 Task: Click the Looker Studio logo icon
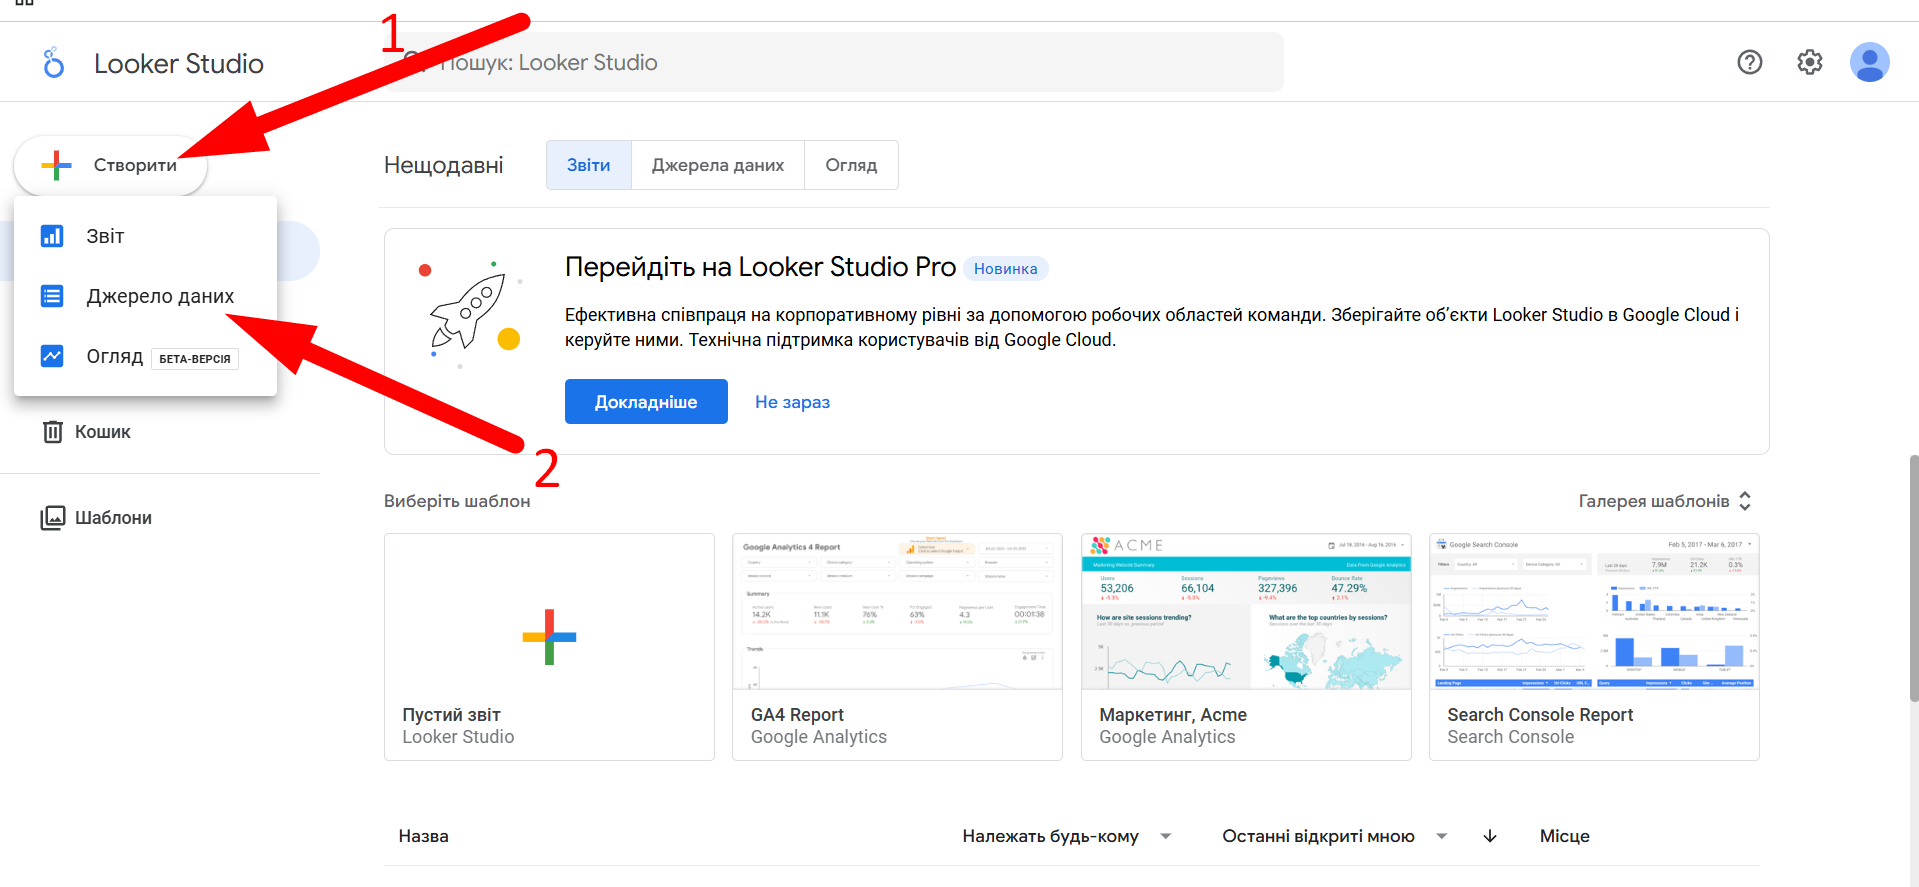[x=53, y=63]
